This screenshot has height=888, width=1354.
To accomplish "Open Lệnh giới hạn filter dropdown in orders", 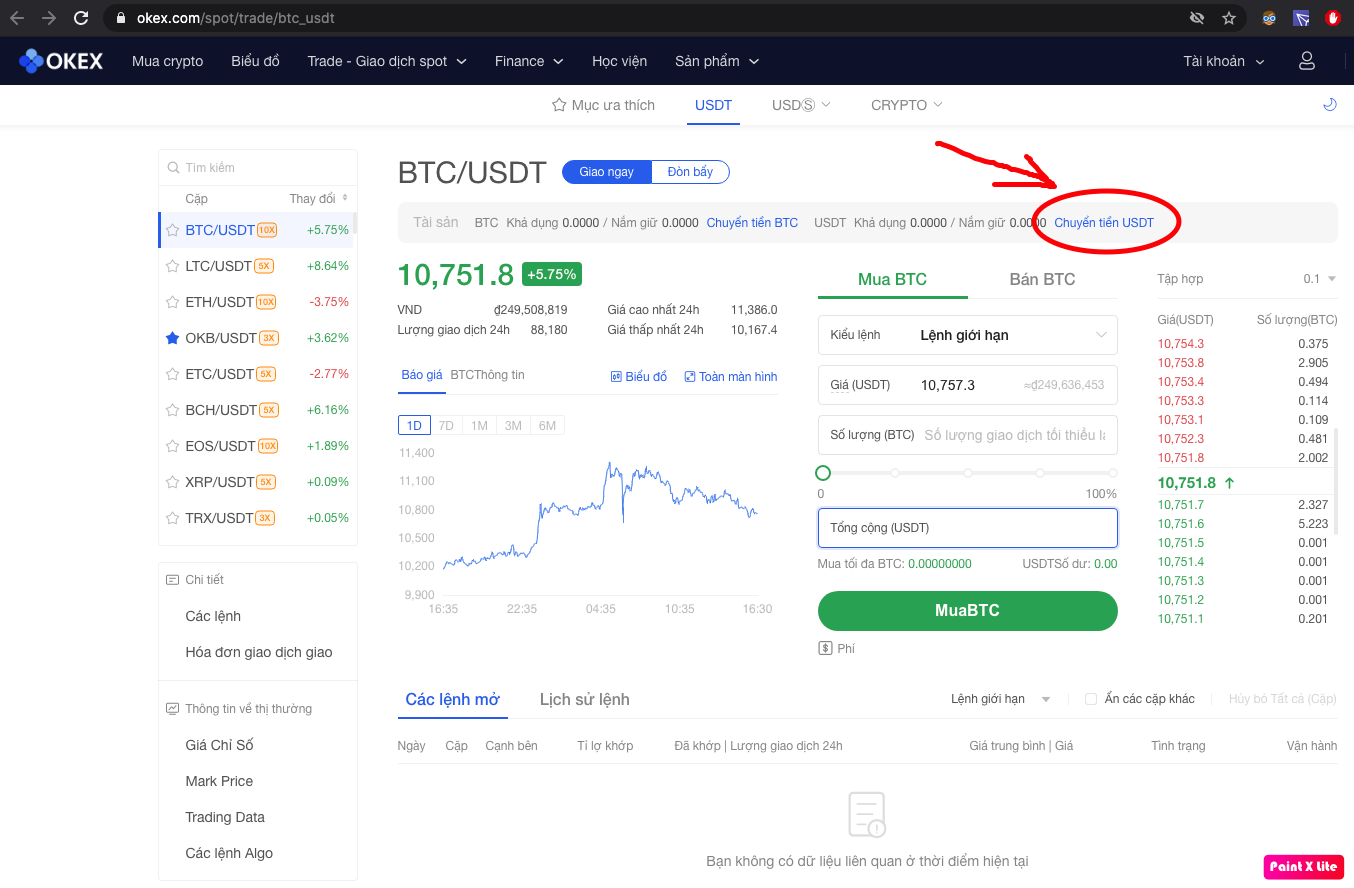I will pyautogui.click(x=1000, y=699).
